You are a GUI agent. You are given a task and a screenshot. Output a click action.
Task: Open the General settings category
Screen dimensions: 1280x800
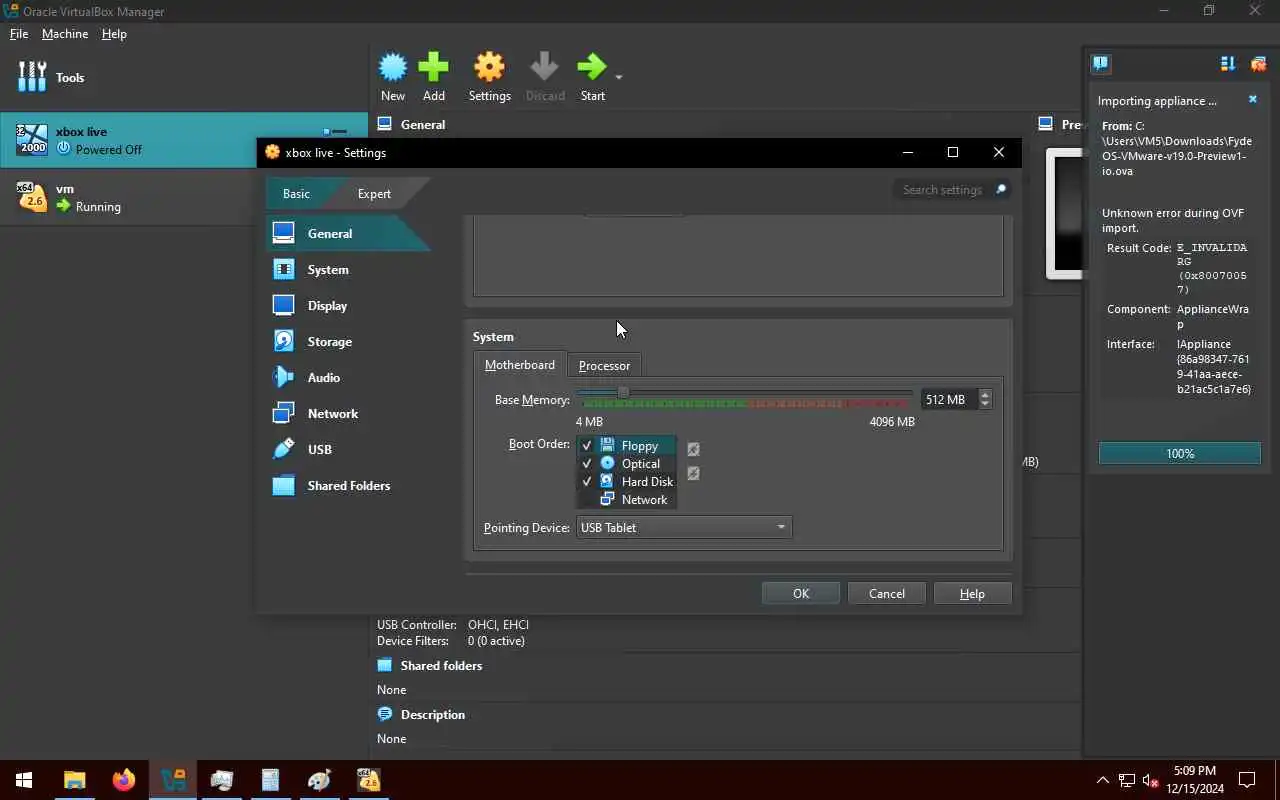click(347, 233)
